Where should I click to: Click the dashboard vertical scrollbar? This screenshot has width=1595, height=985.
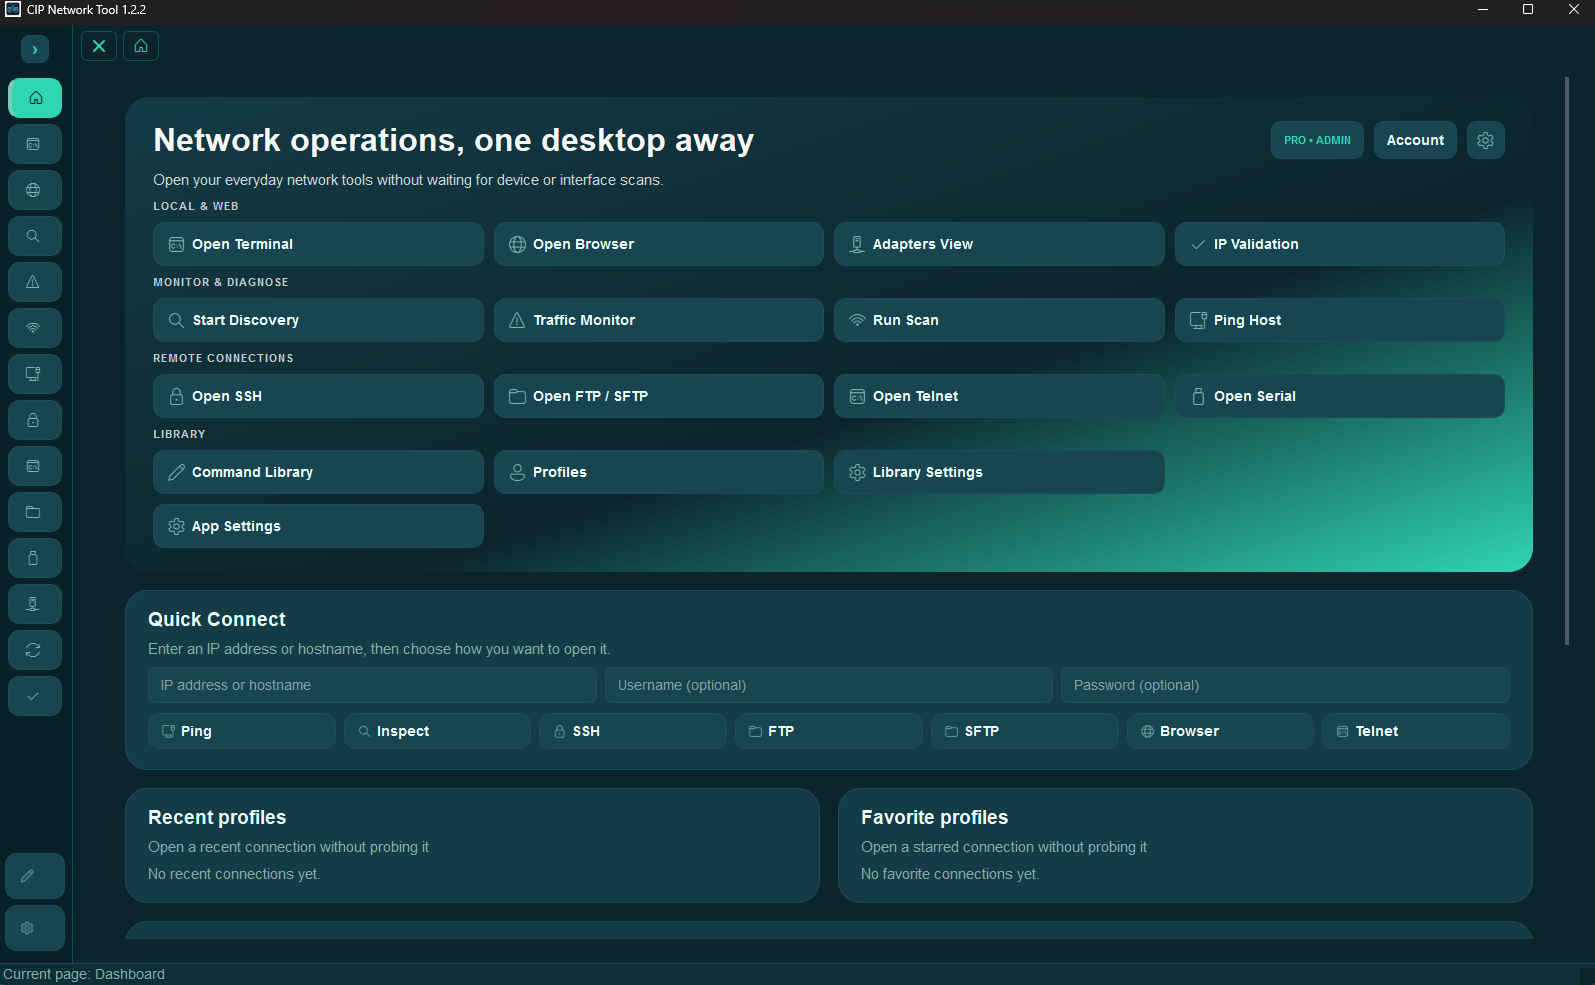click(x=1567, y=361)
